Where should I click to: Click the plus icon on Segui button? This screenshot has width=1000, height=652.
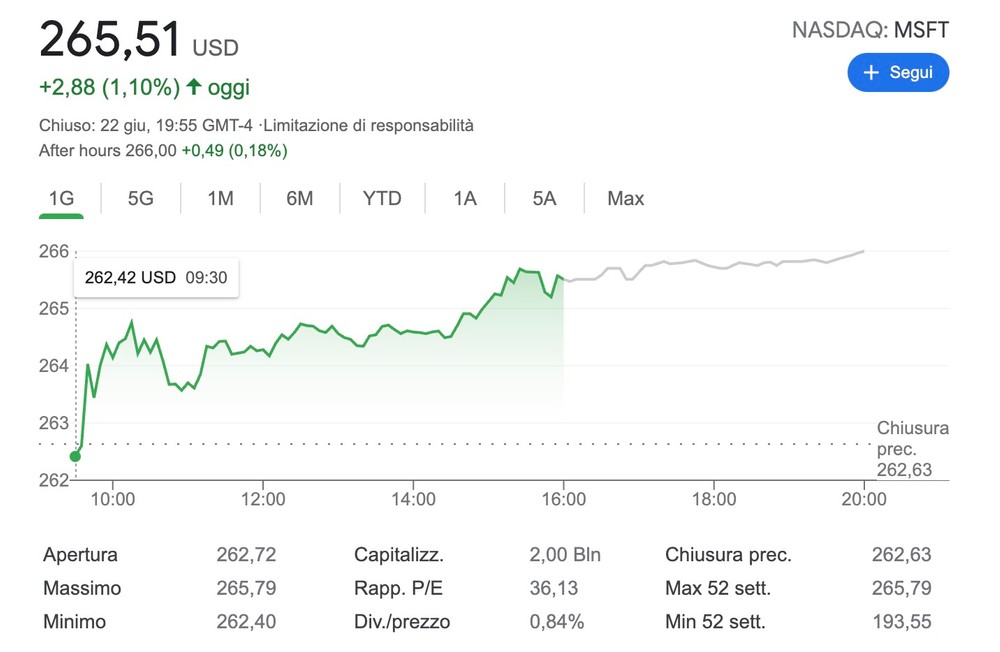click(x=871, y=73)
